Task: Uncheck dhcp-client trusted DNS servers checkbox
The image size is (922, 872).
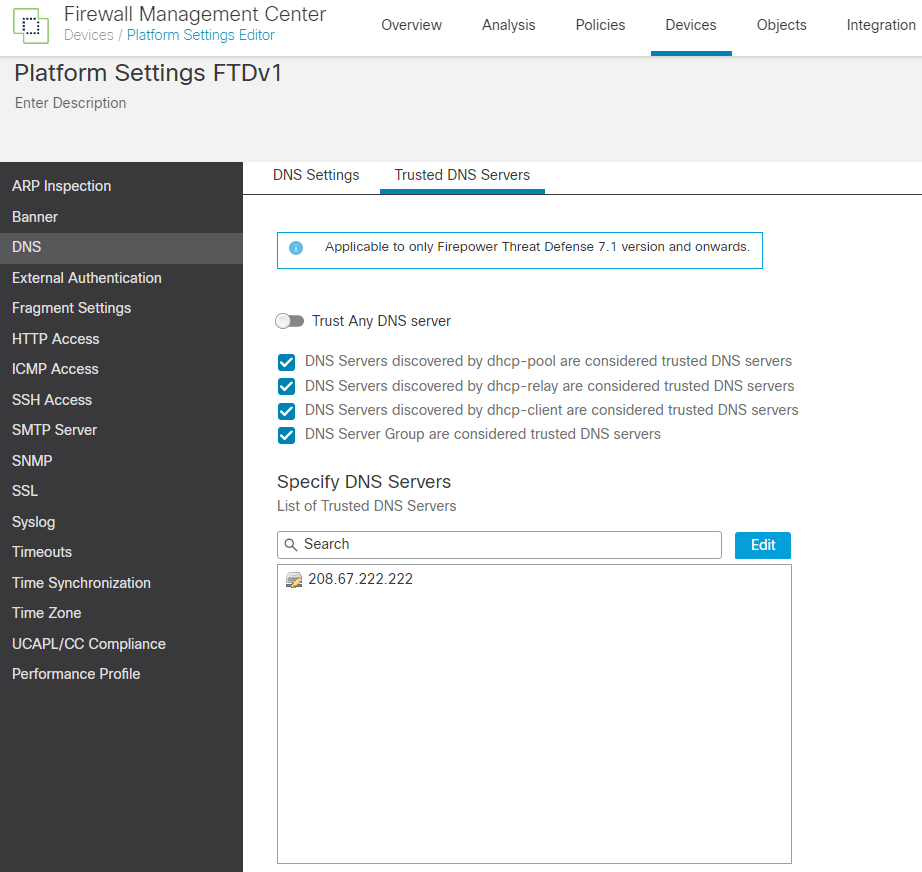Action: click(x=286, y=410)
